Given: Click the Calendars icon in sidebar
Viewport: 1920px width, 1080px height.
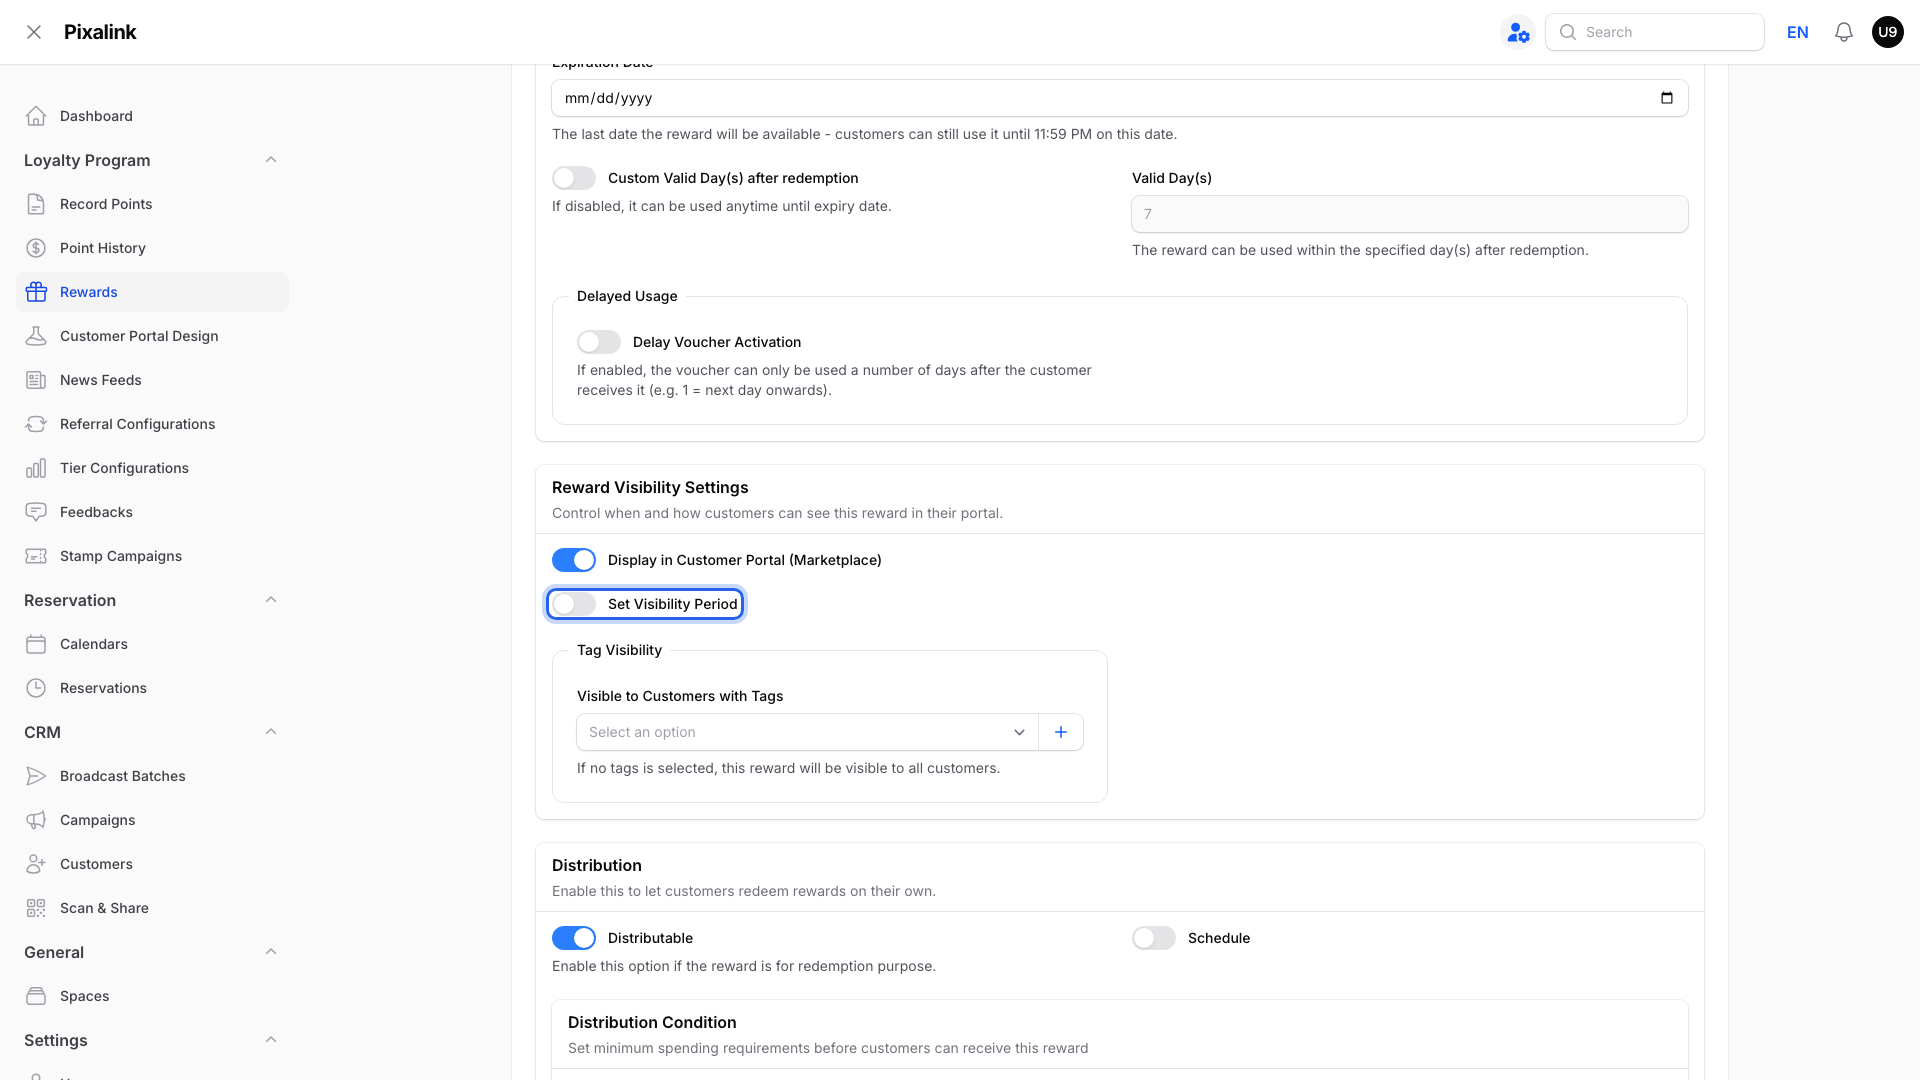Looking at the screenshot, I should pos(36,644).
